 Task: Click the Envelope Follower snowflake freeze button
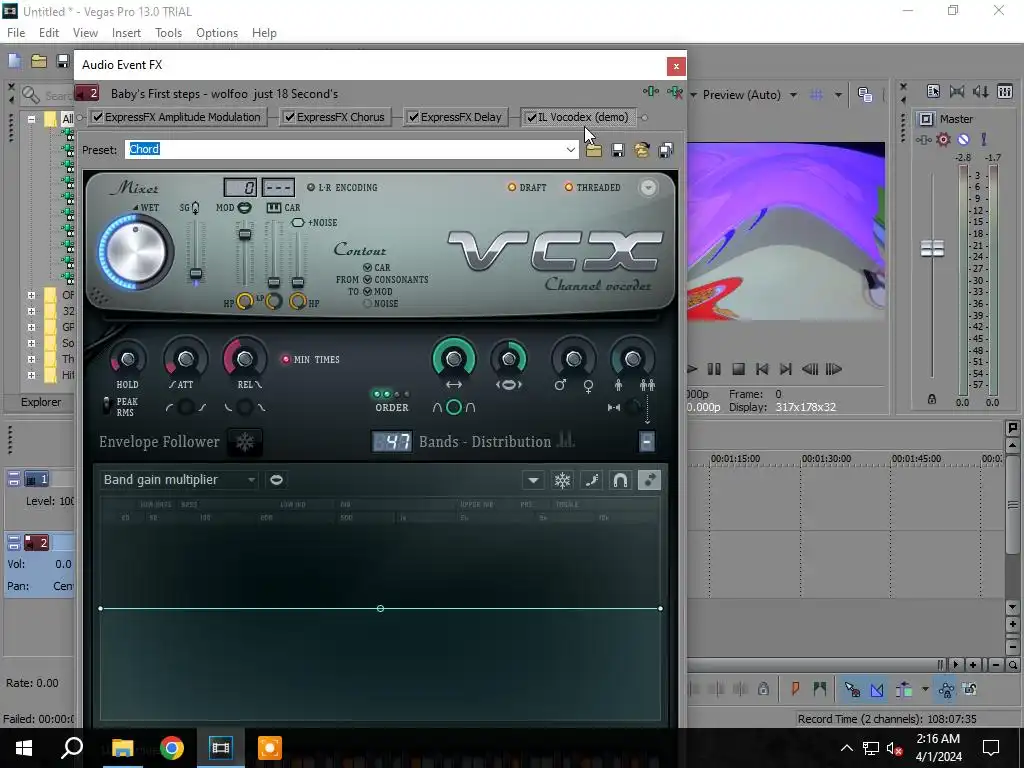[245, 442]
